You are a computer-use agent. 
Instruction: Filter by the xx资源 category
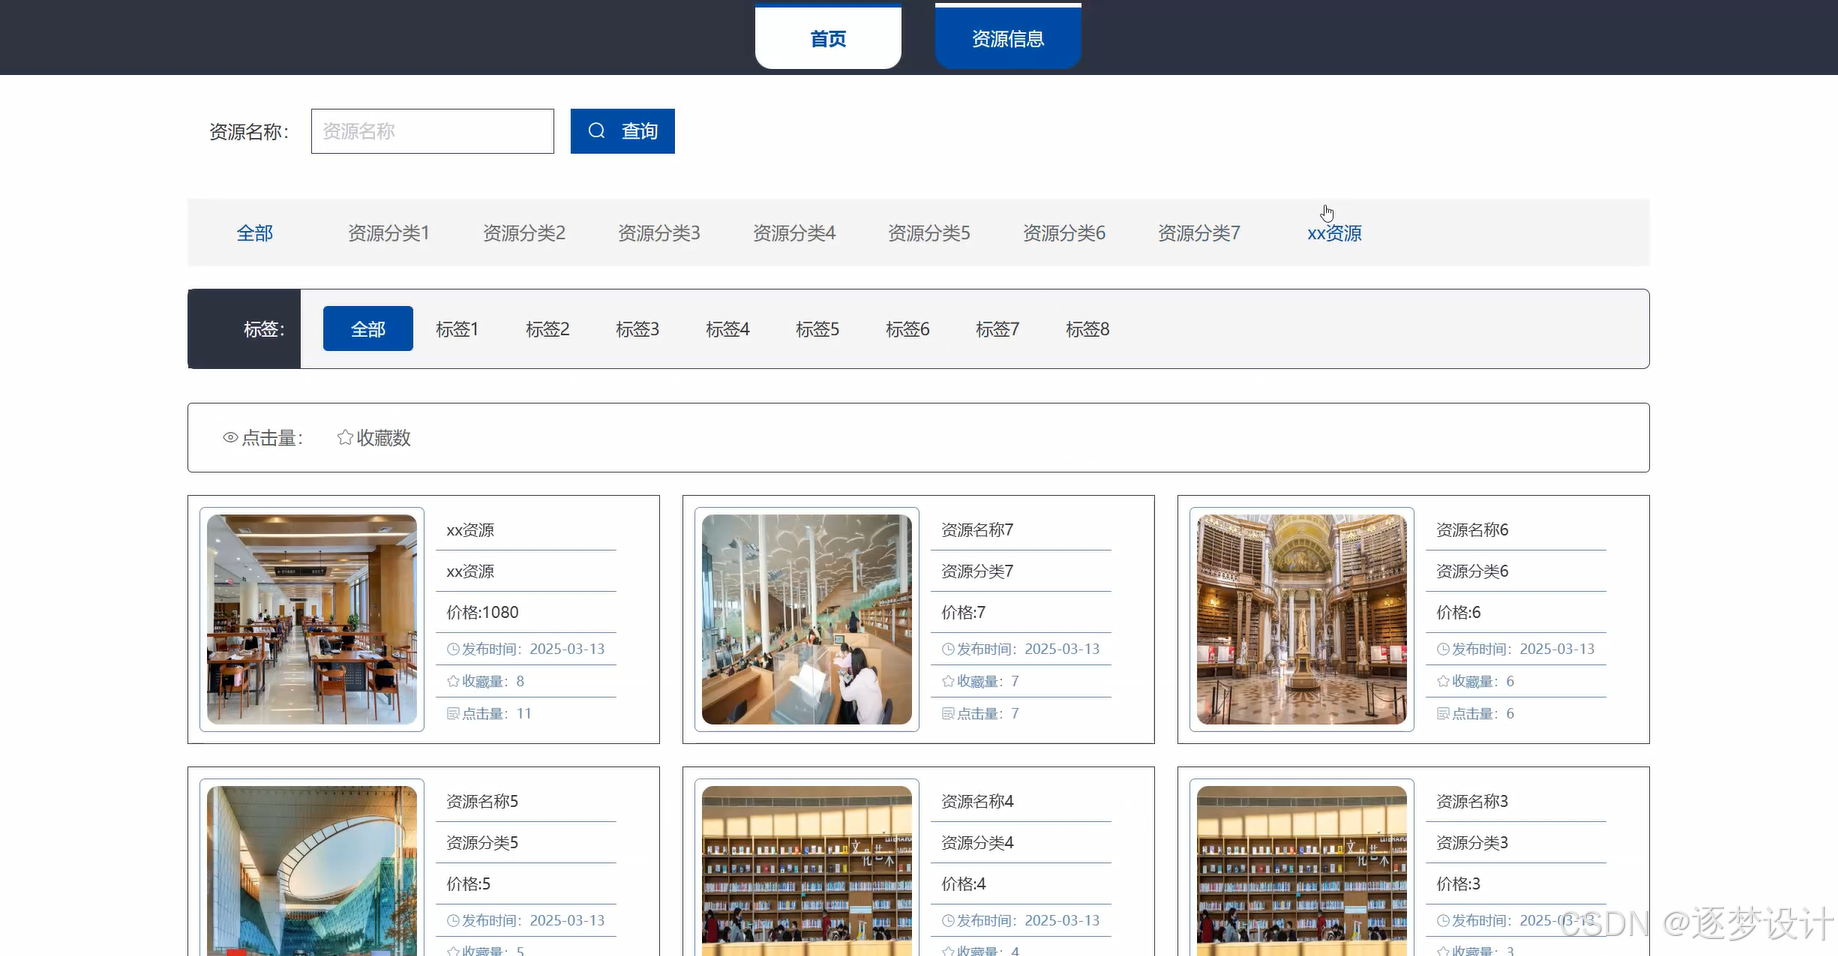pyautogui.click(x=1335, y=233)
